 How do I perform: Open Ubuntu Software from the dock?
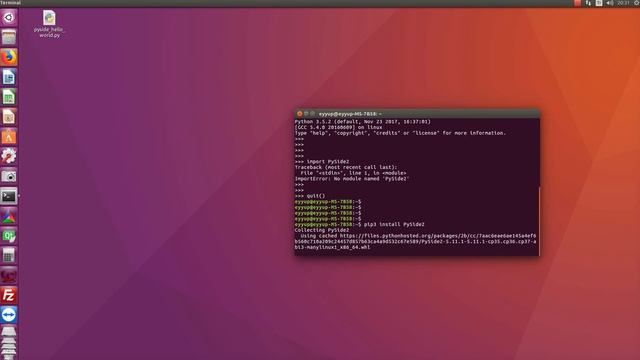coord(9,136)
